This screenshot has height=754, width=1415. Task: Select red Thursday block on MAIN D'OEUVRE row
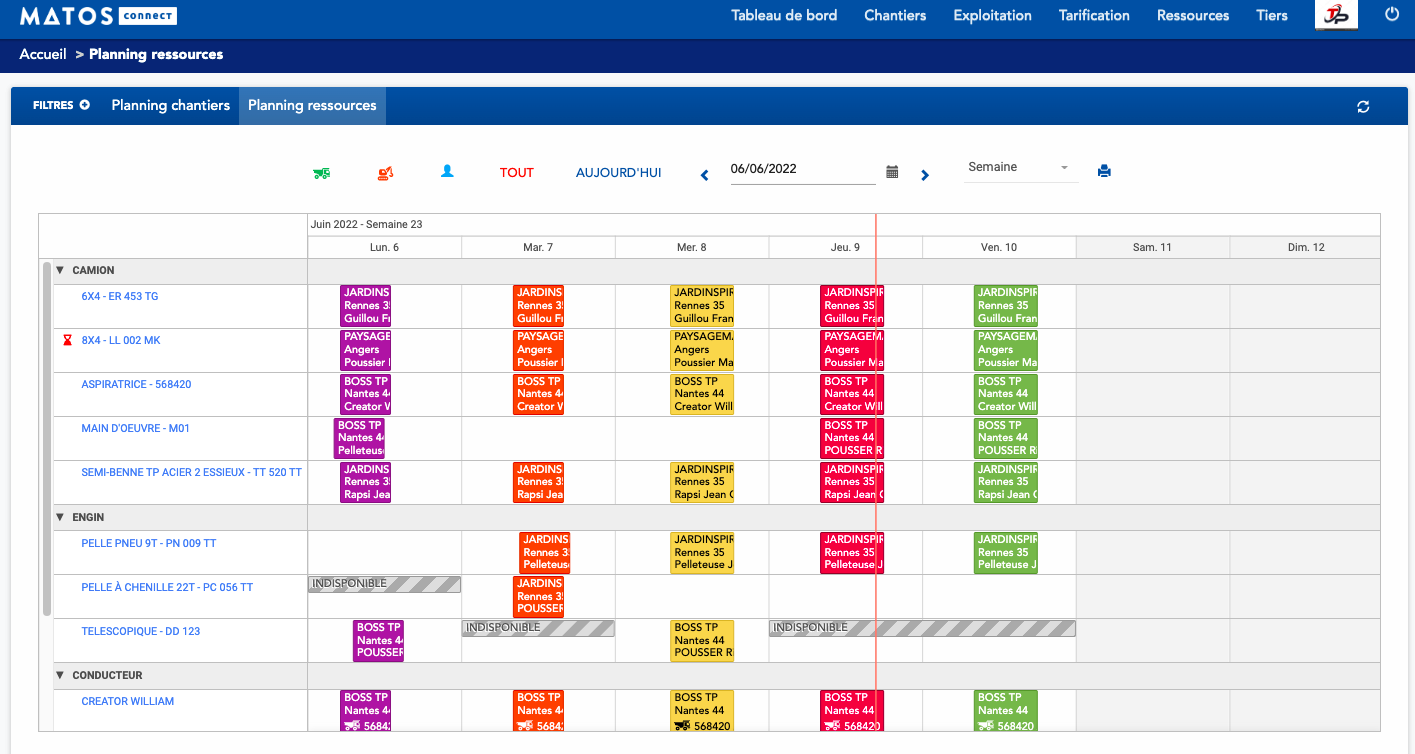(x=851, y=437)
